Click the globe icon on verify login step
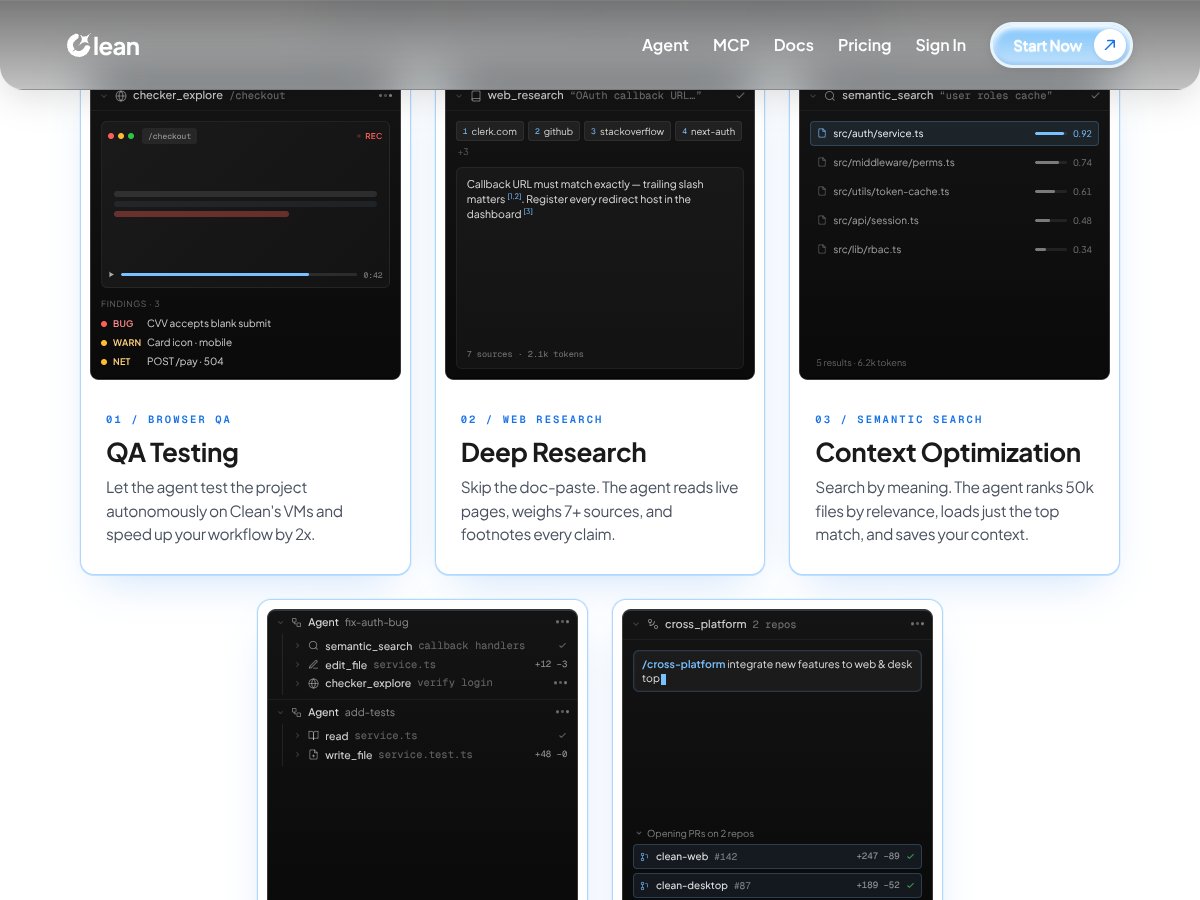This screenshot has width=1200, height=900. (314, 684)
